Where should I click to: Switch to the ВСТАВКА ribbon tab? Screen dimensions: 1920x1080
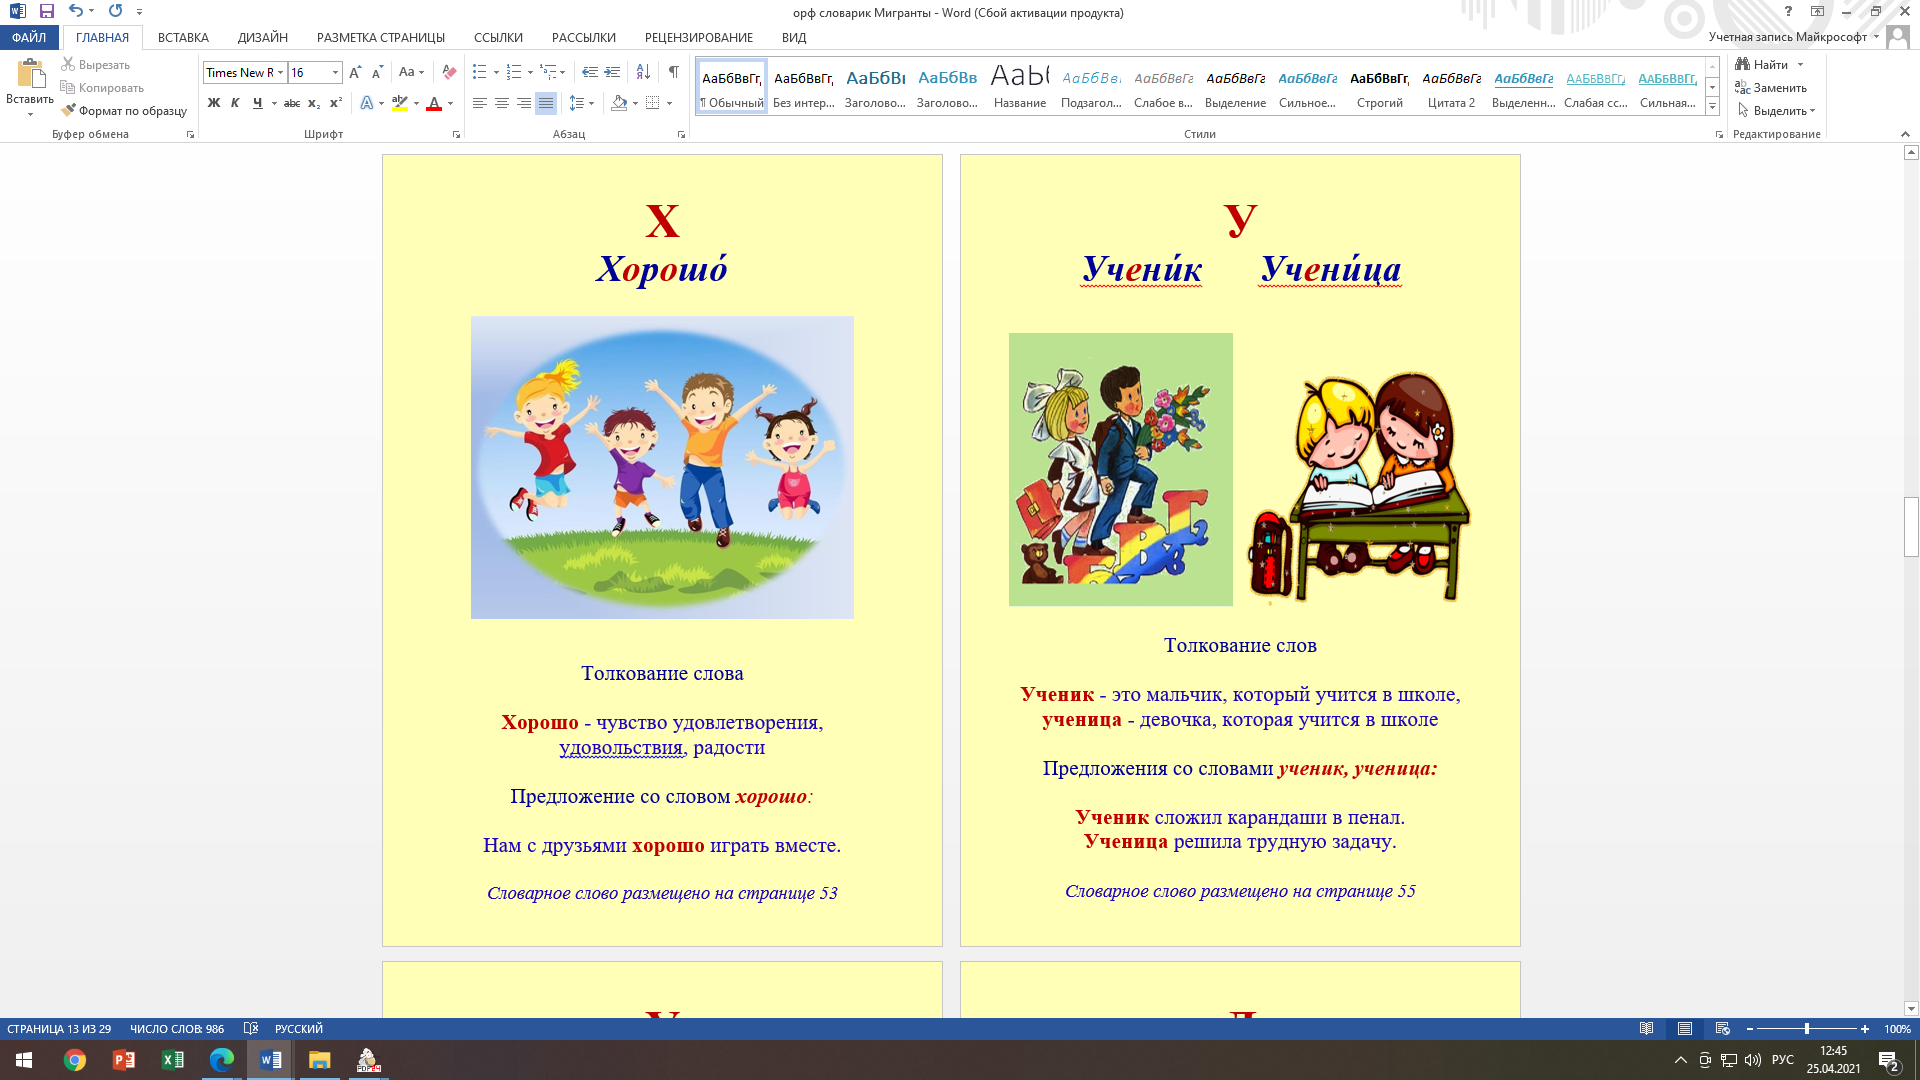(x=183, y=37)
